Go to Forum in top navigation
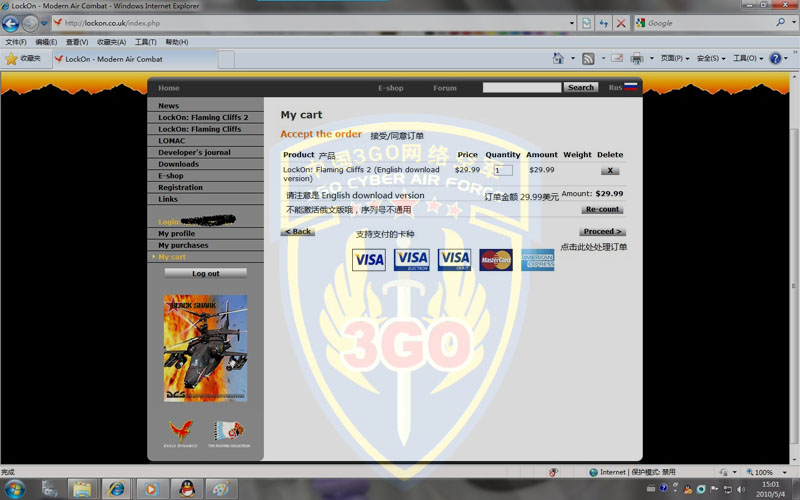 445,88
